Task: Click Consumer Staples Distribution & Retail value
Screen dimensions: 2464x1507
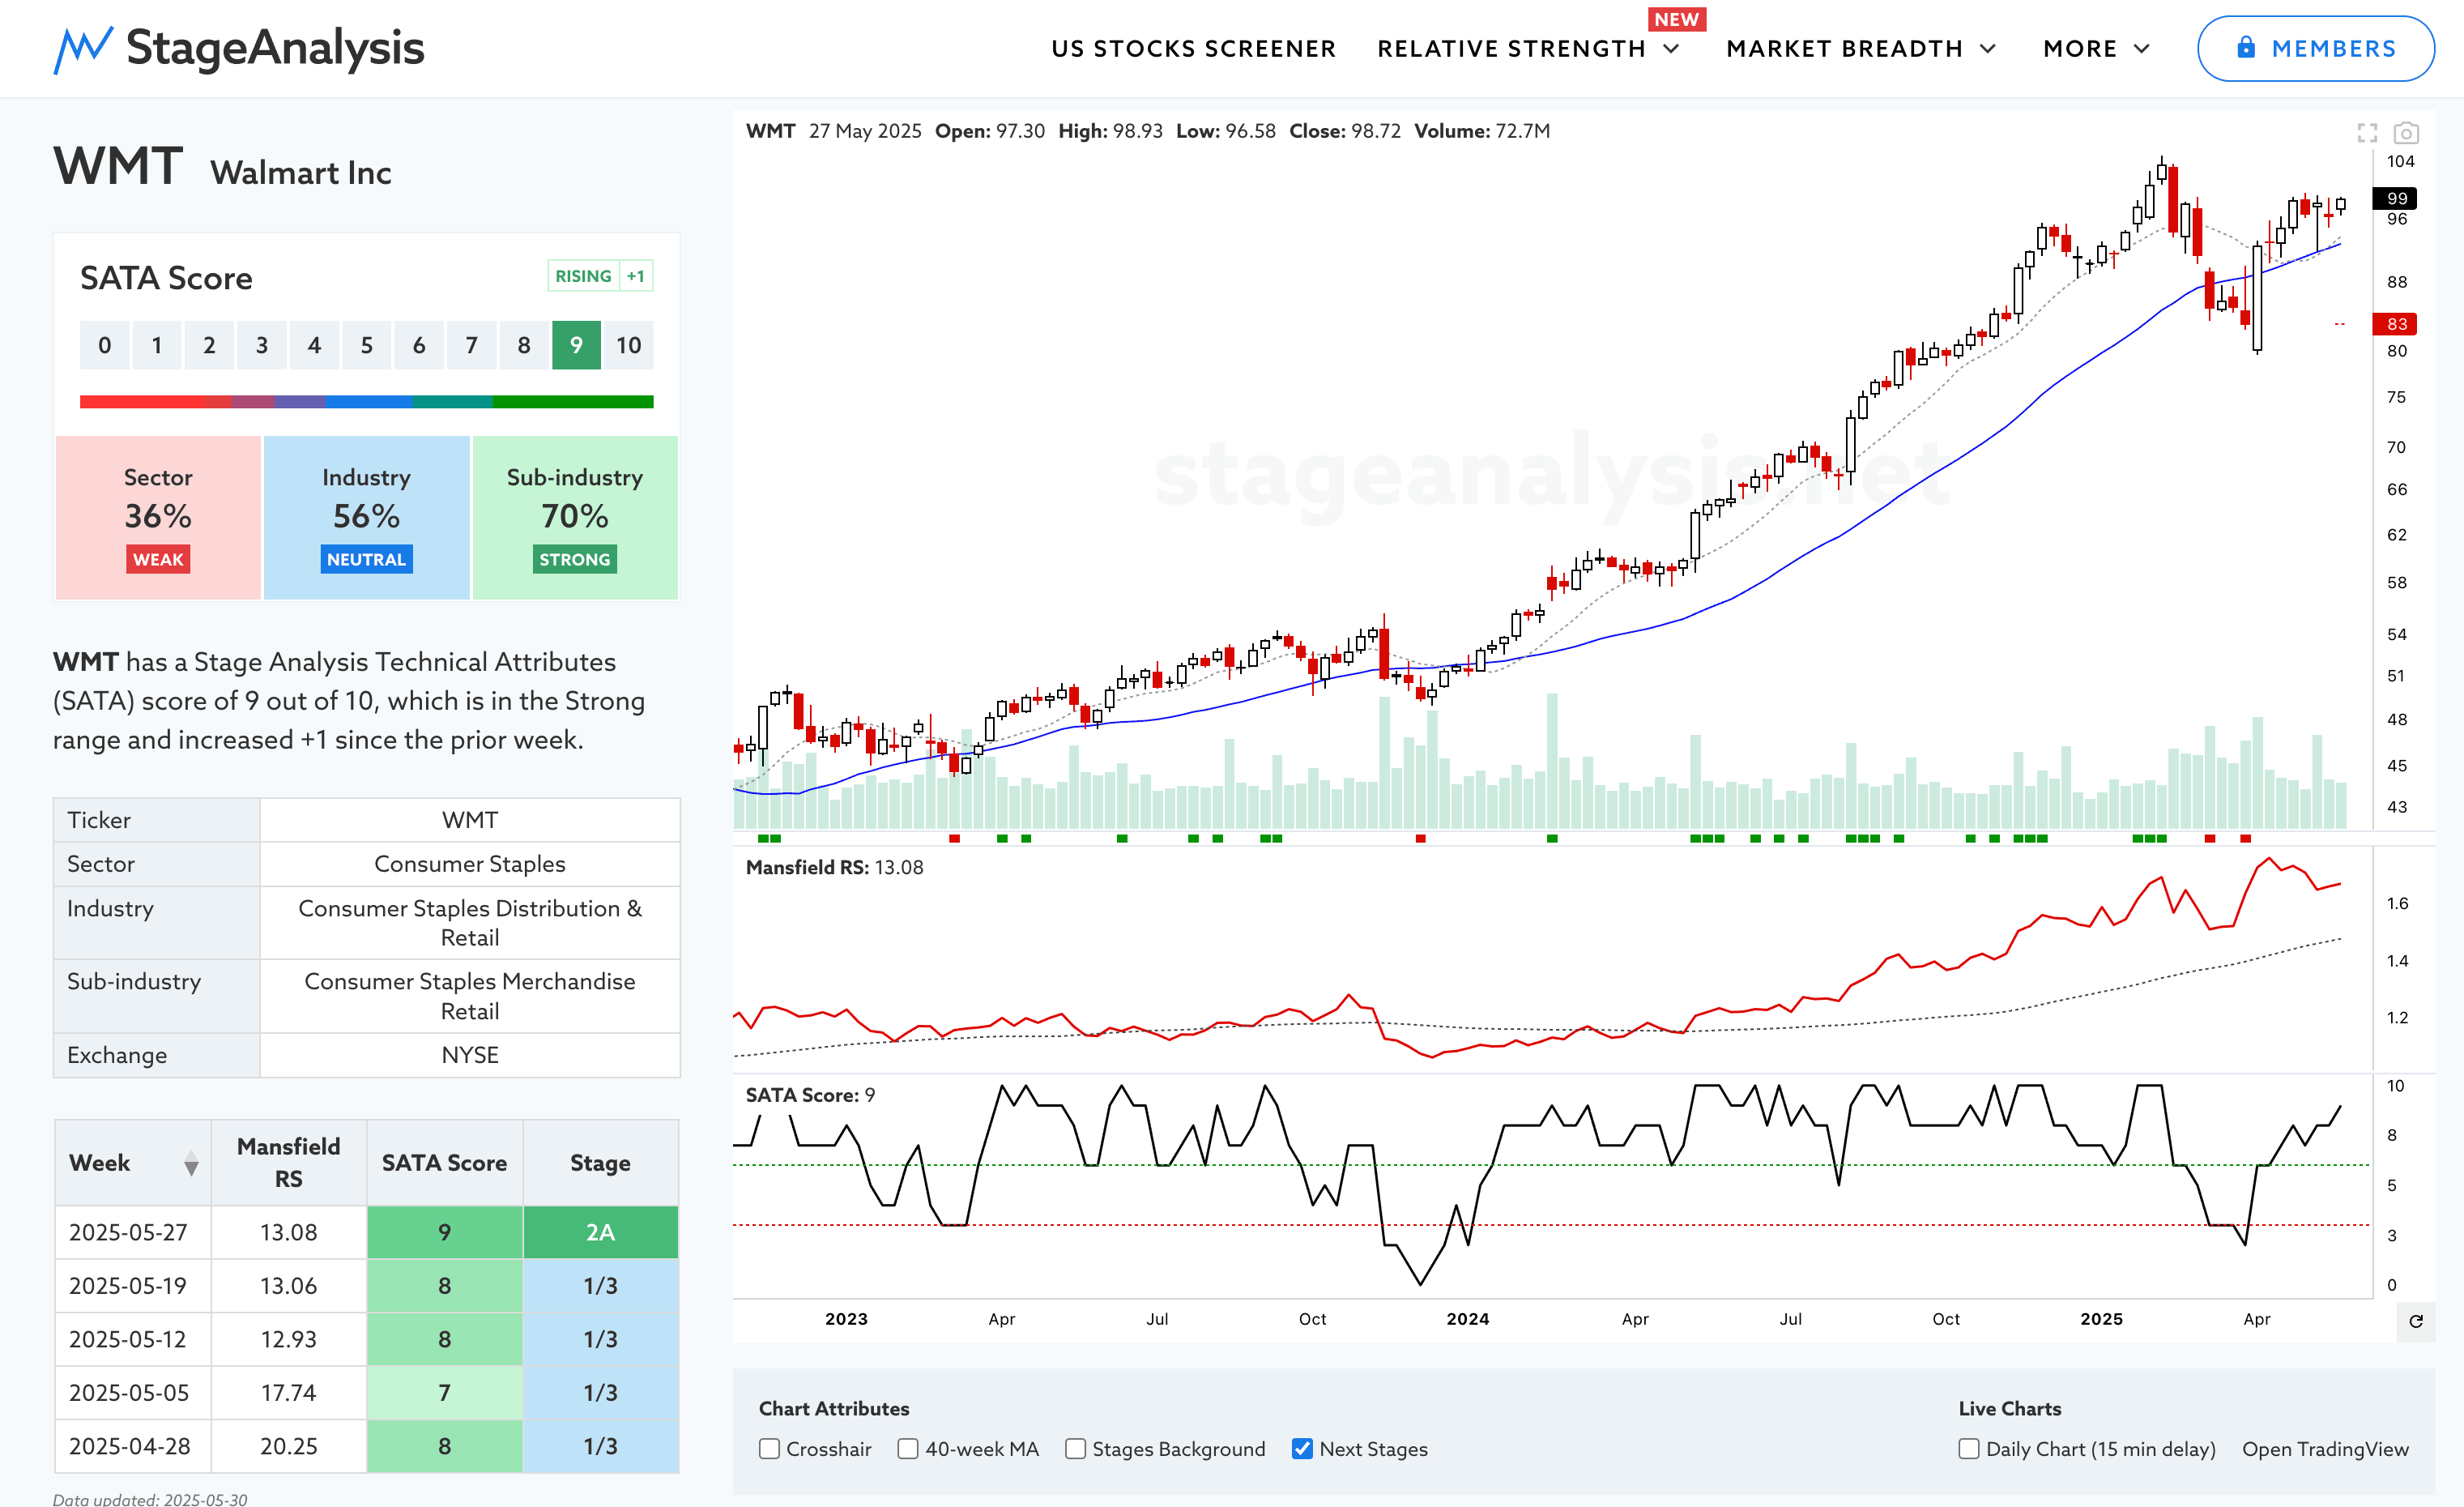Action: pyautogui.click(x=470, y=923)
